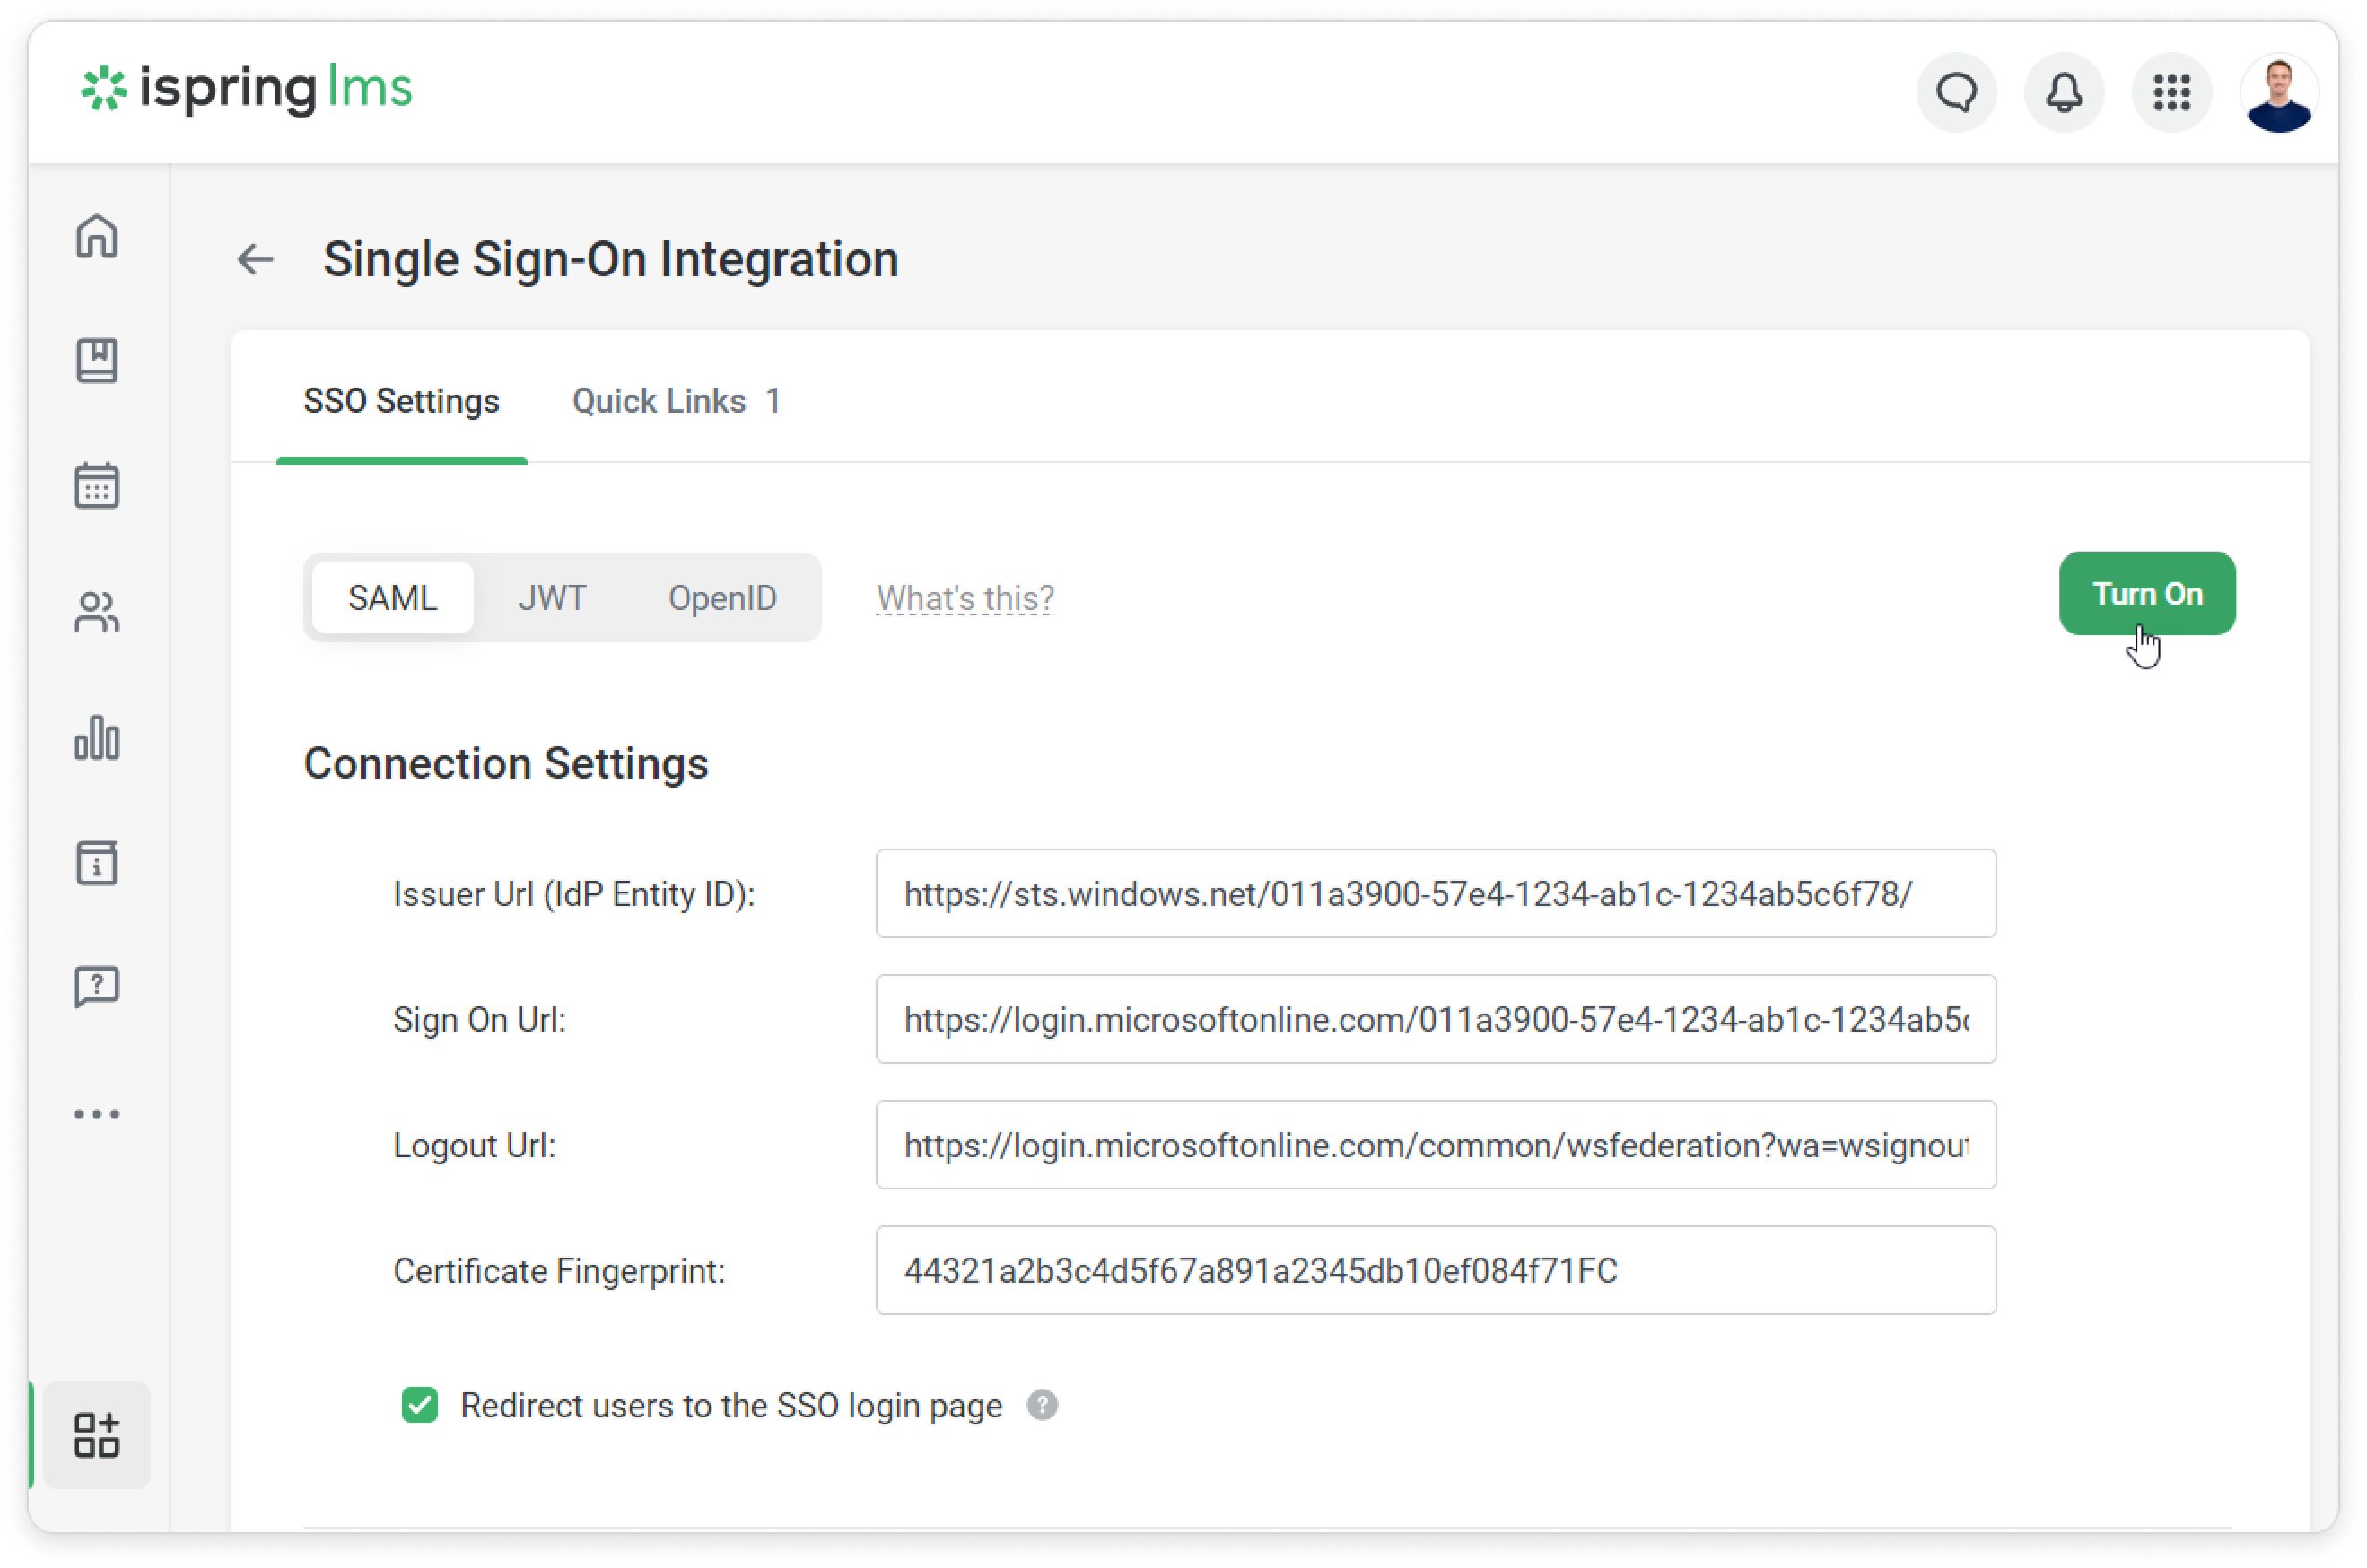Open the apps grid icon in header

[2172, 93]
